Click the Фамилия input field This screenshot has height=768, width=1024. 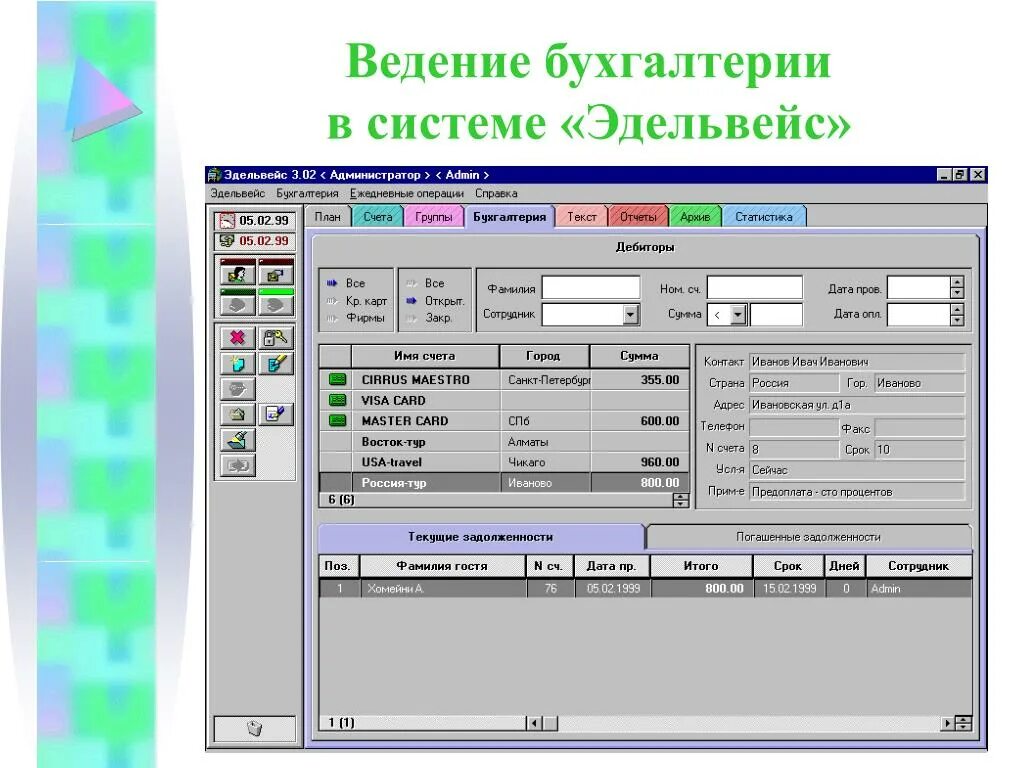tap(590, 287)
